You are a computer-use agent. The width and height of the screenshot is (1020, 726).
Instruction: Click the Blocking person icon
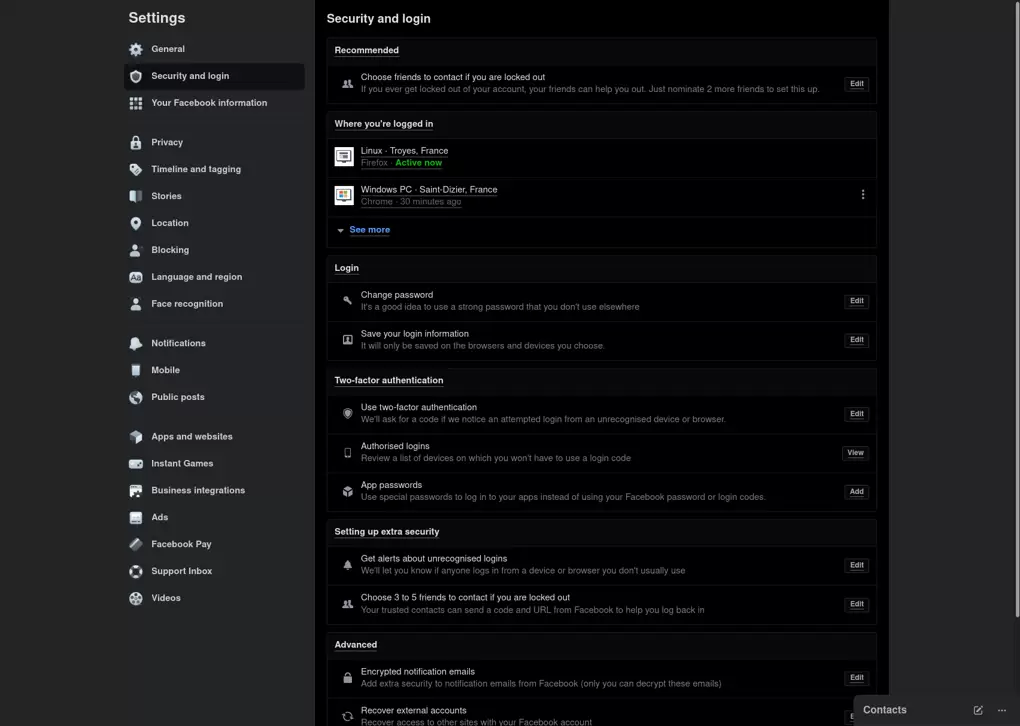click(135, 250)
